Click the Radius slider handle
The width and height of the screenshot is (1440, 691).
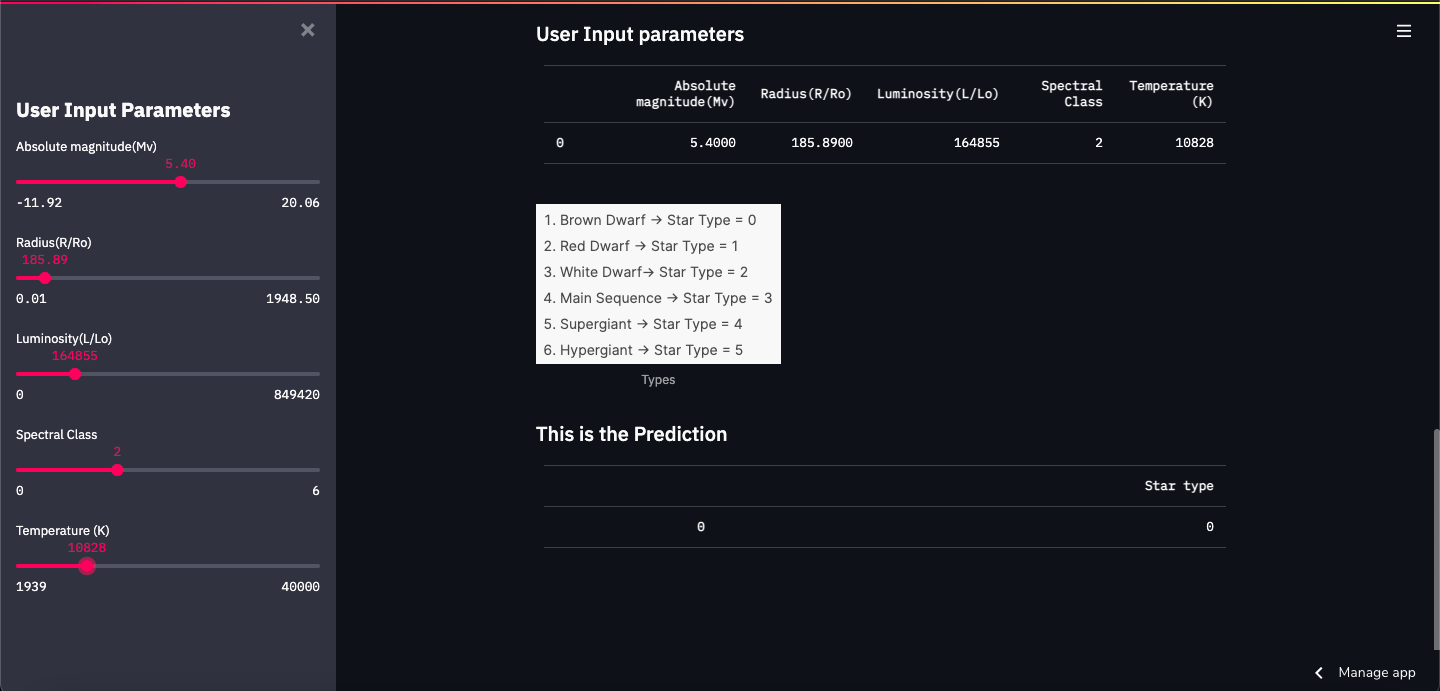pyautogui.click(x=45, y=278)
